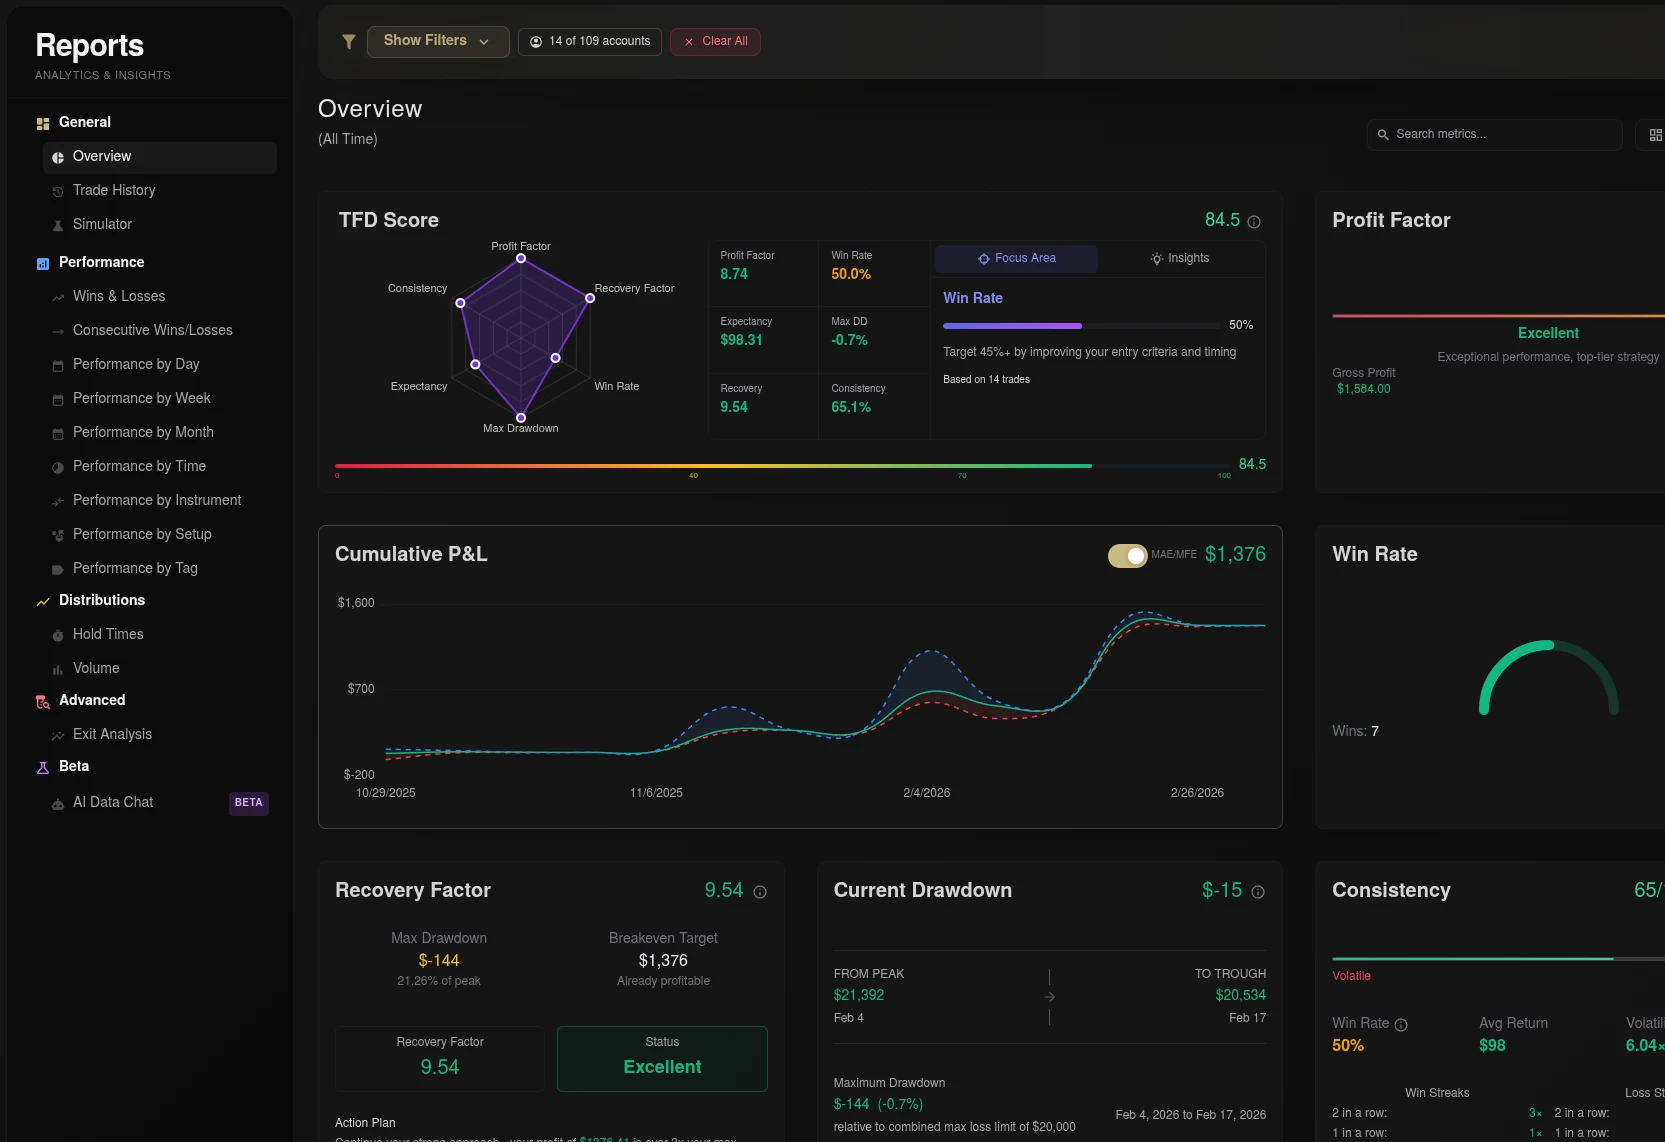Click the info icon next to Win Rate in Consistency
The height and width of the screenshot is (1142, 1665).
(x=1401, y=1025)
